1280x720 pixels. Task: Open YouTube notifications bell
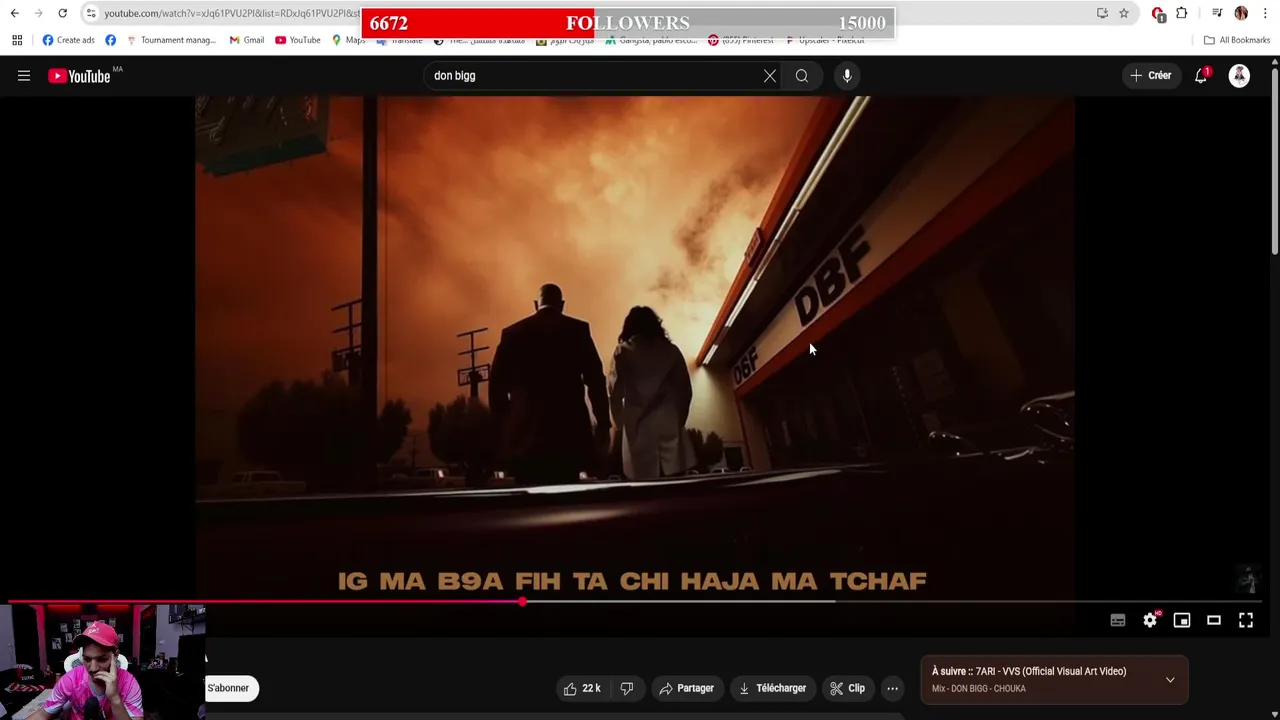click(1201, 76)
